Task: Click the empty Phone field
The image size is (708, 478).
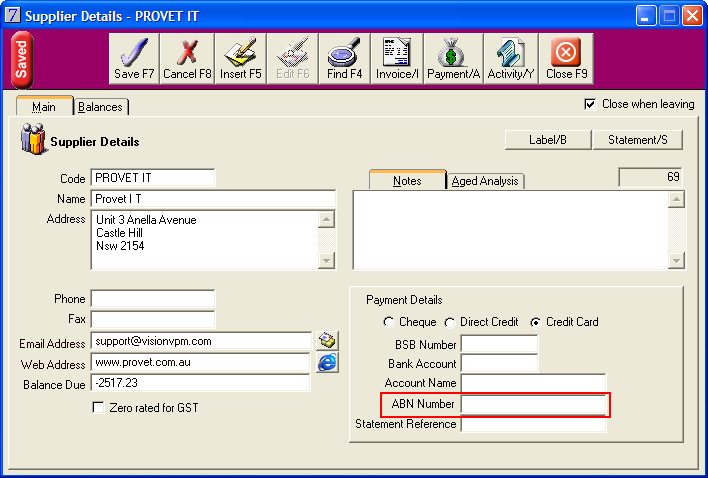Action: [153, 298]
